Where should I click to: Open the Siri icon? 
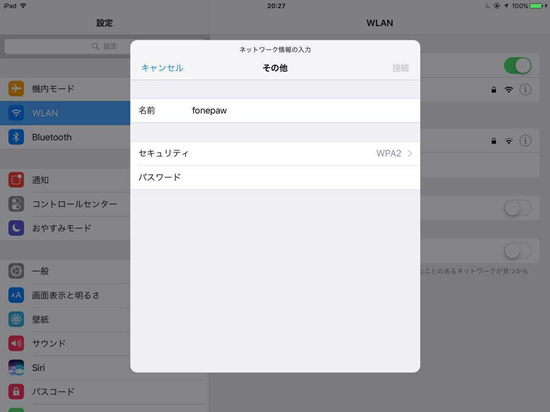tap(16, 367)
